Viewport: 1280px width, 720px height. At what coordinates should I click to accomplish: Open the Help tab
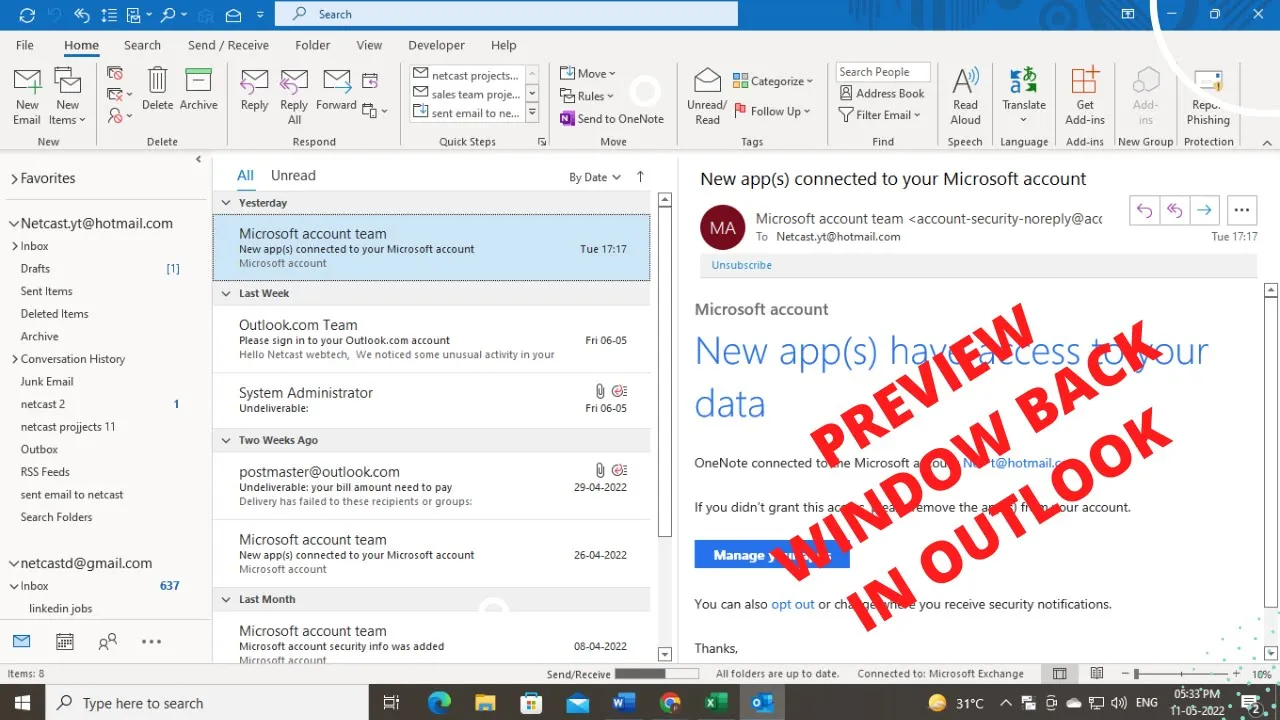[x=504, y=45]
